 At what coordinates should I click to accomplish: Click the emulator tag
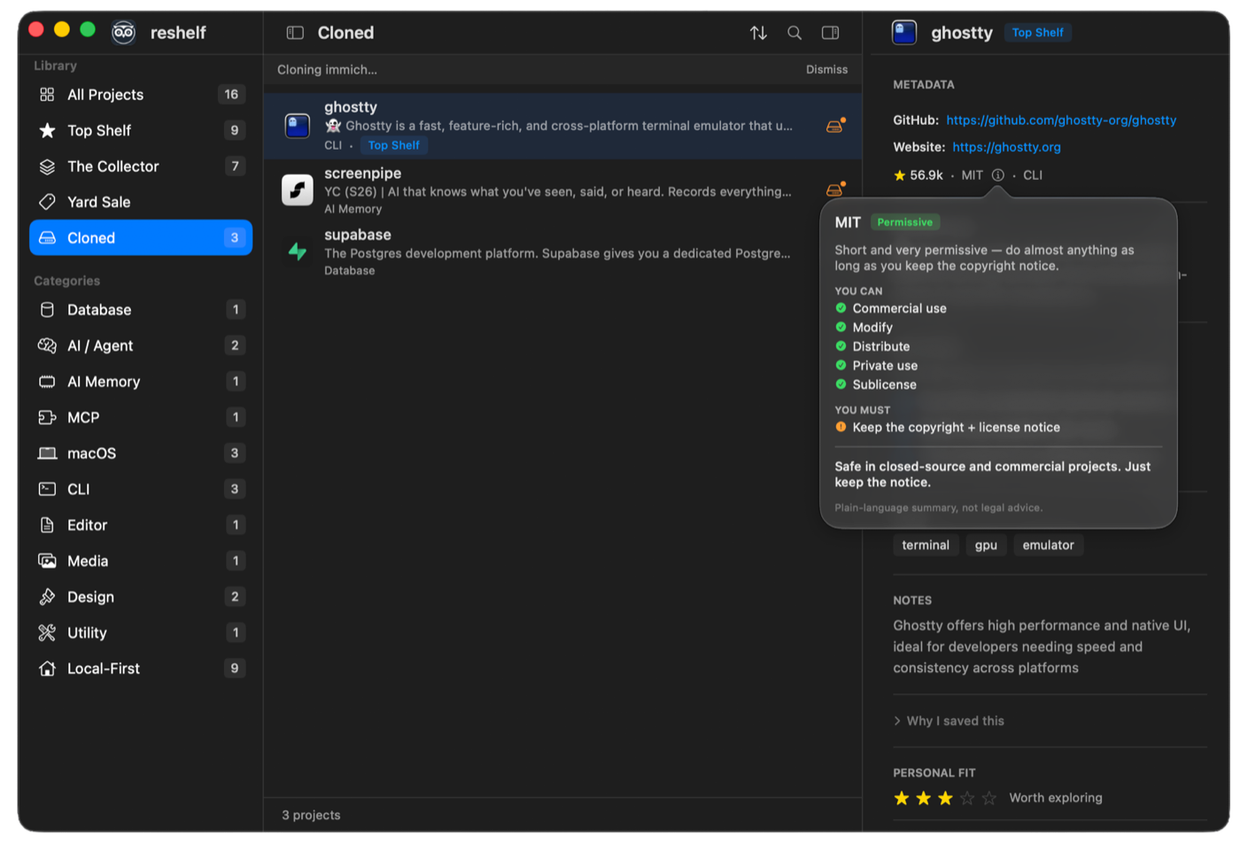coord(1048,545)
